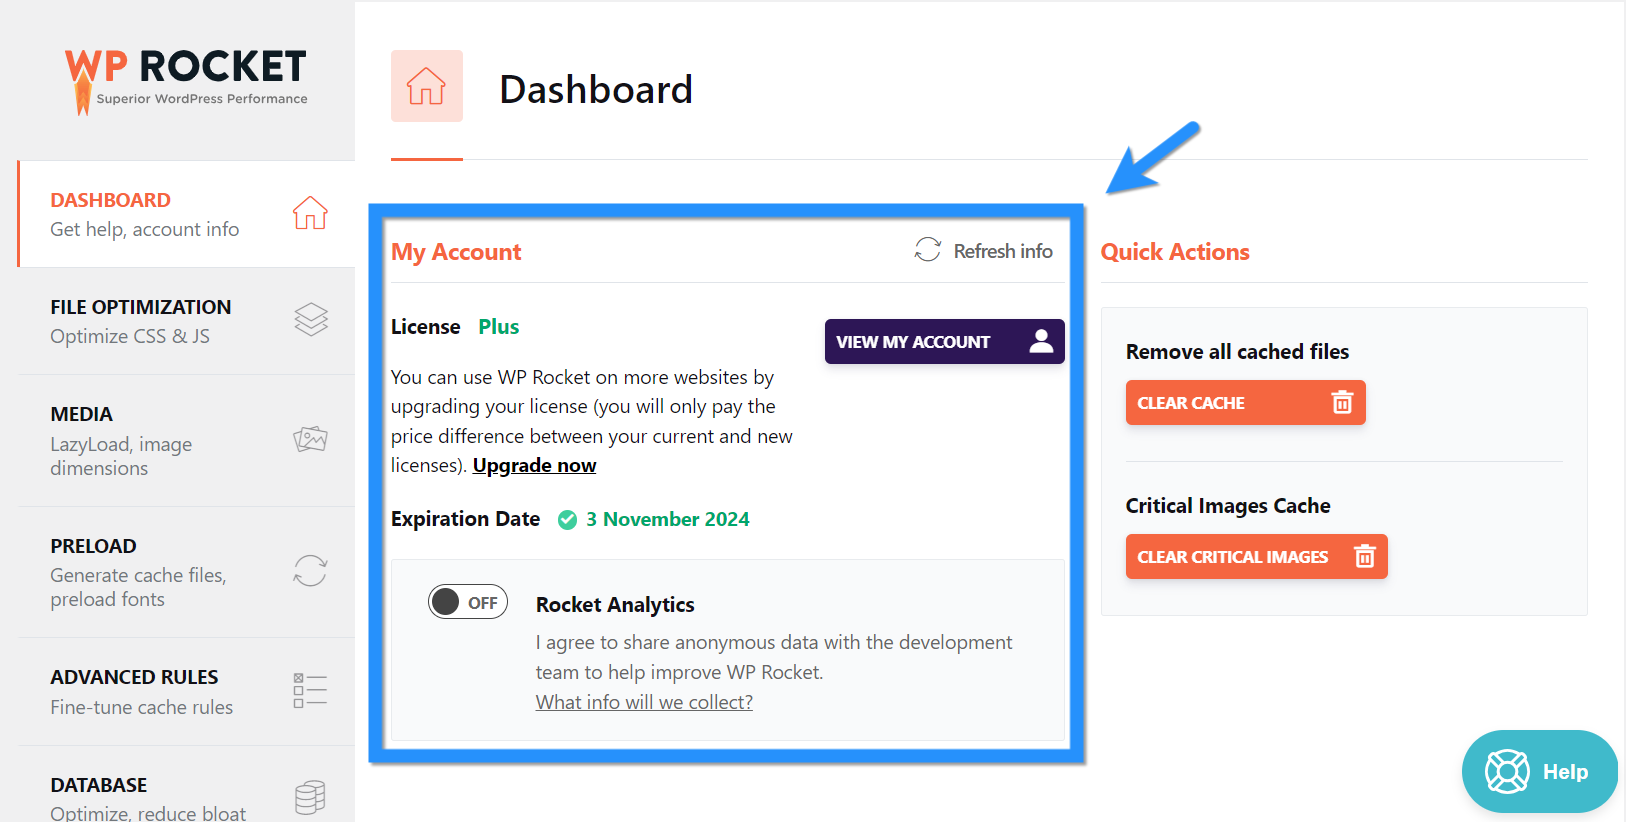This screenshot has height=822, width=1626.
Task: Click the Advanced Rules checklist icon
Action: (x=310, y=690)
